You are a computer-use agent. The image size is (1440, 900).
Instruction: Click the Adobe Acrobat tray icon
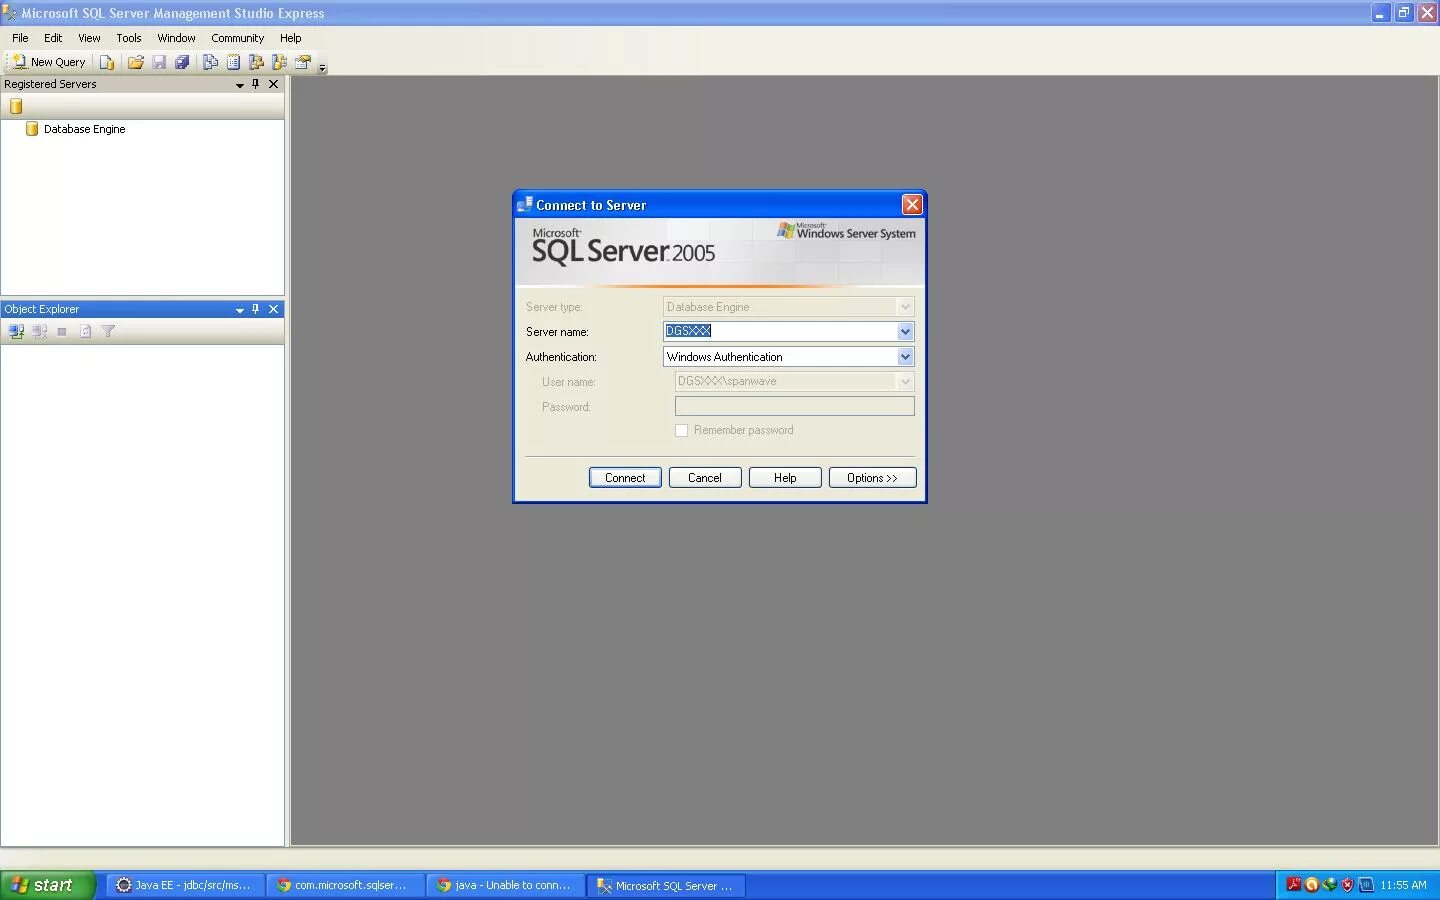1293,885
